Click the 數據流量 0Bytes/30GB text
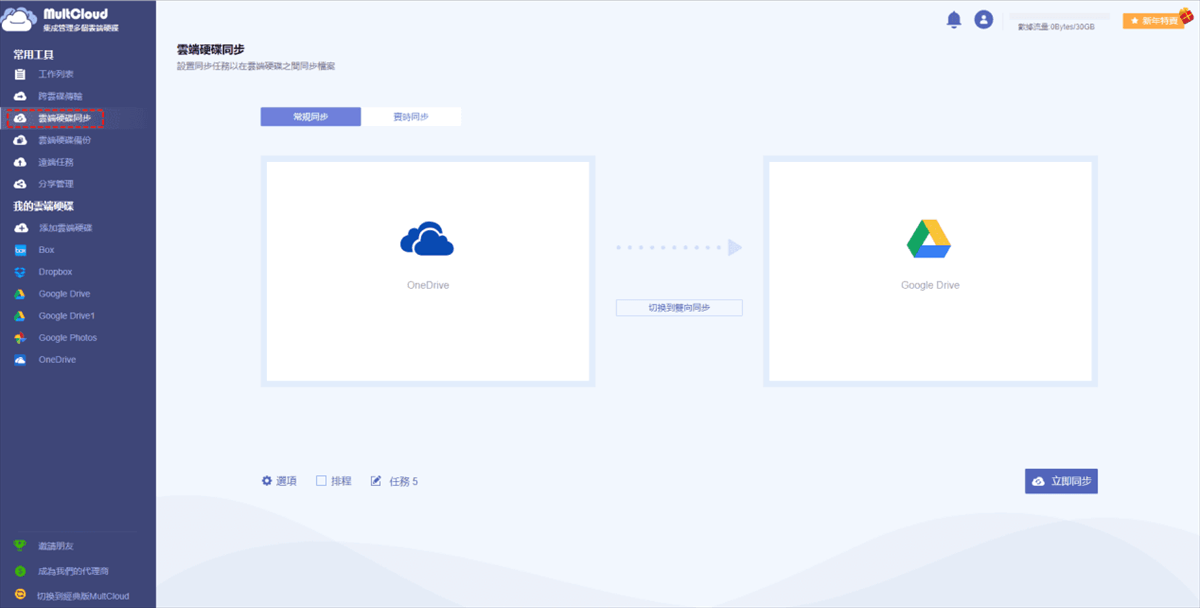Screen dimensions: 1200x608 coord(1056,27)
